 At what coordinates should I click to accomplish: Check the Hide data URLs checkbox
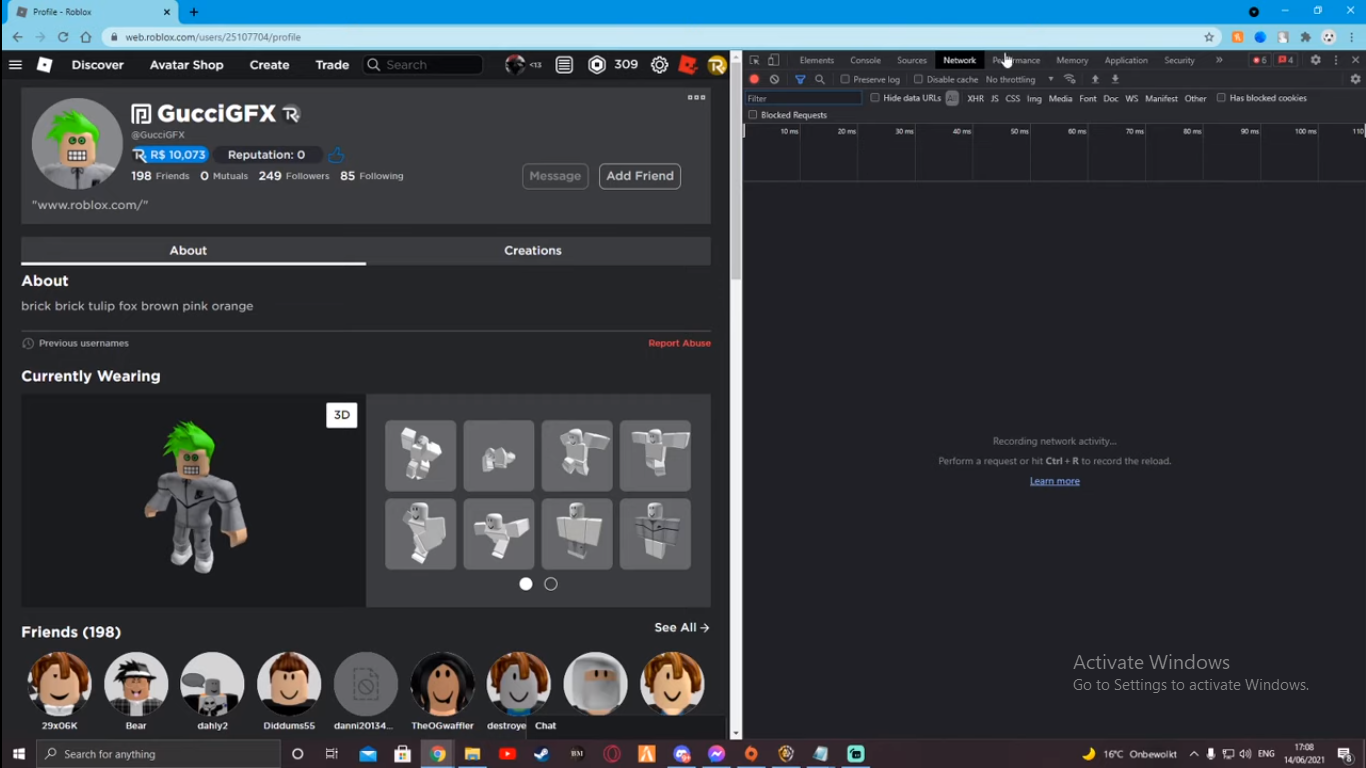click(x=875, y=98)
